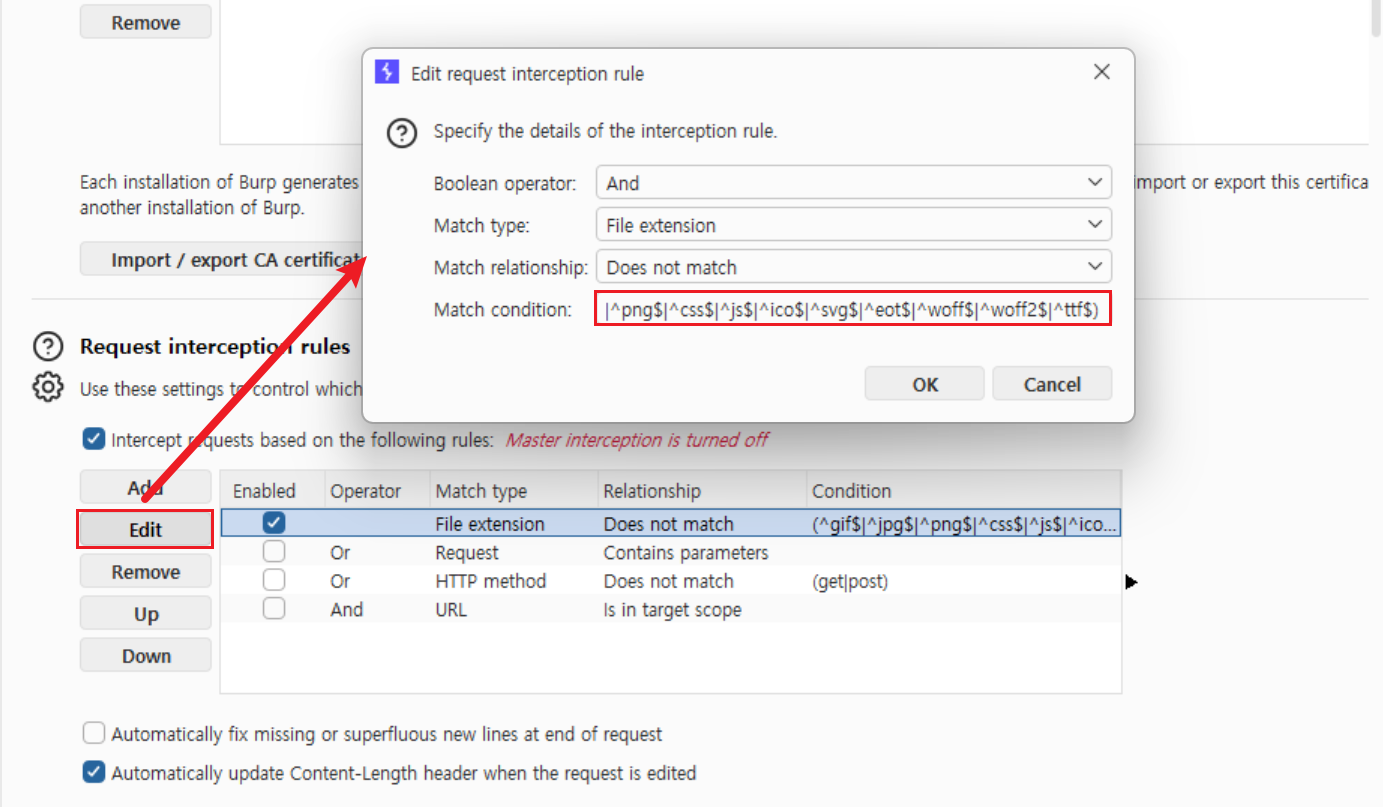
Task: Move the selected rule Down
Action: [x=145, y=656]
